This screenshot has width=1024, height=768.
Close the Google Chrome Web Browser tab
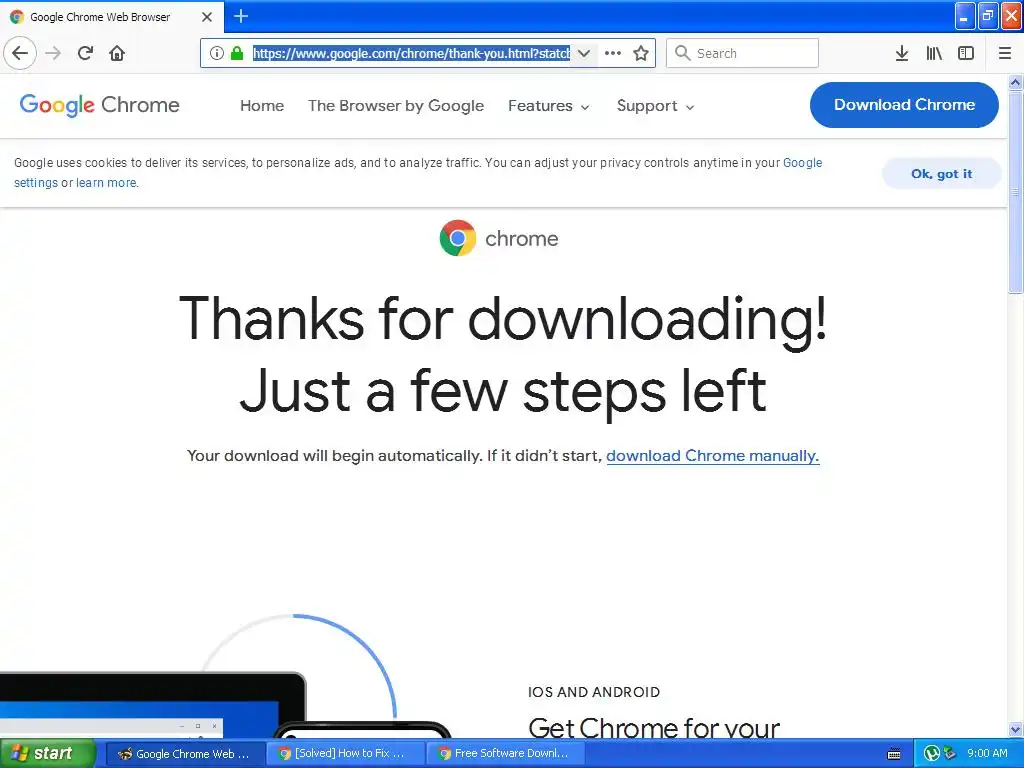click(x=207, y=17)
